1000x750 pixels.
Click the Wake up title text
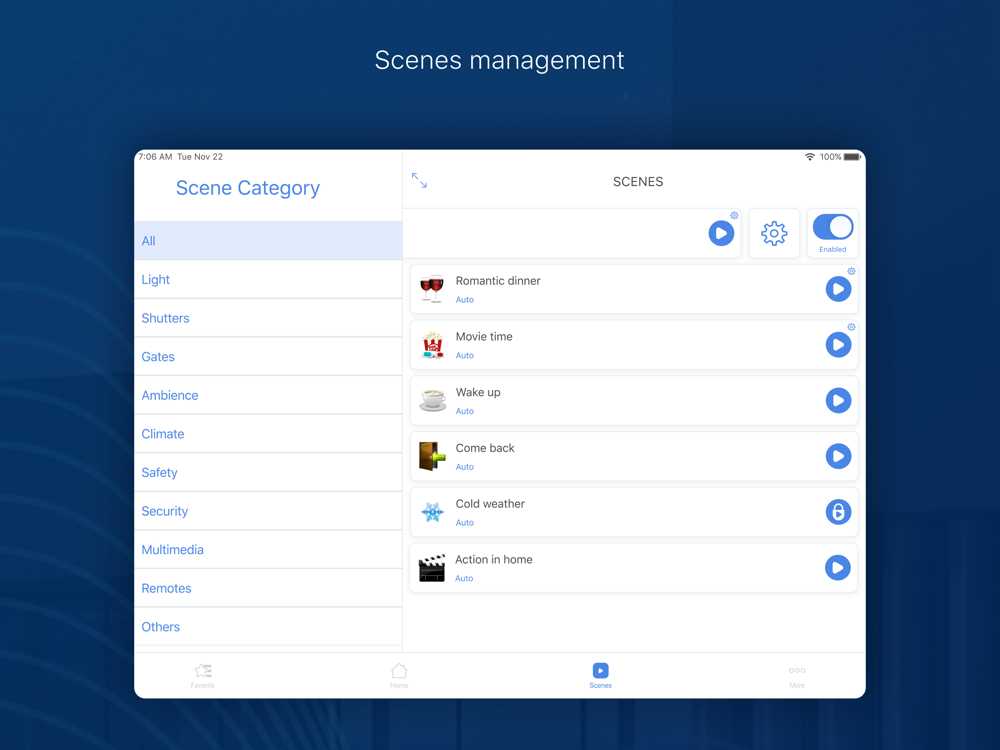coord(478,392)
